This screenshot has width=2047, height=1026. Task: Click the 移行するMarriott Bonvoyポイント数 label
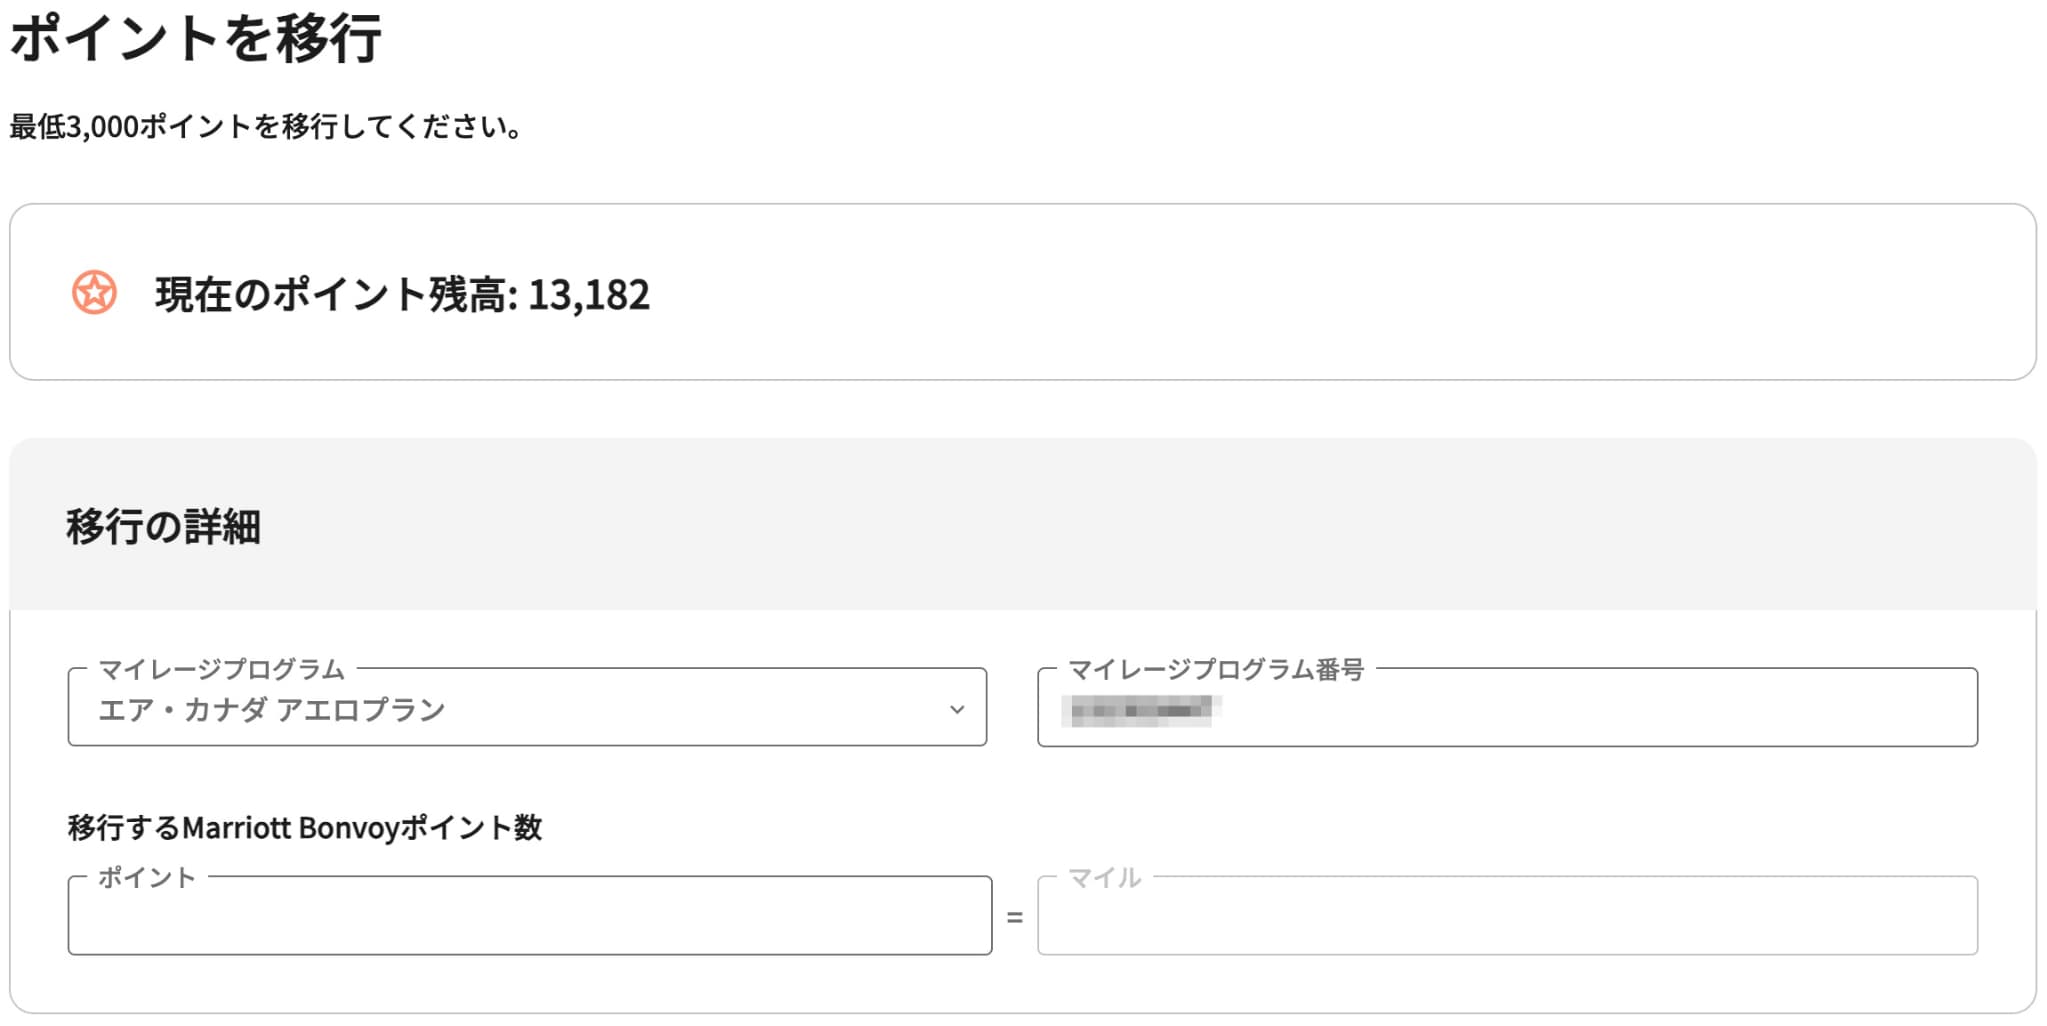click(305, 828)
